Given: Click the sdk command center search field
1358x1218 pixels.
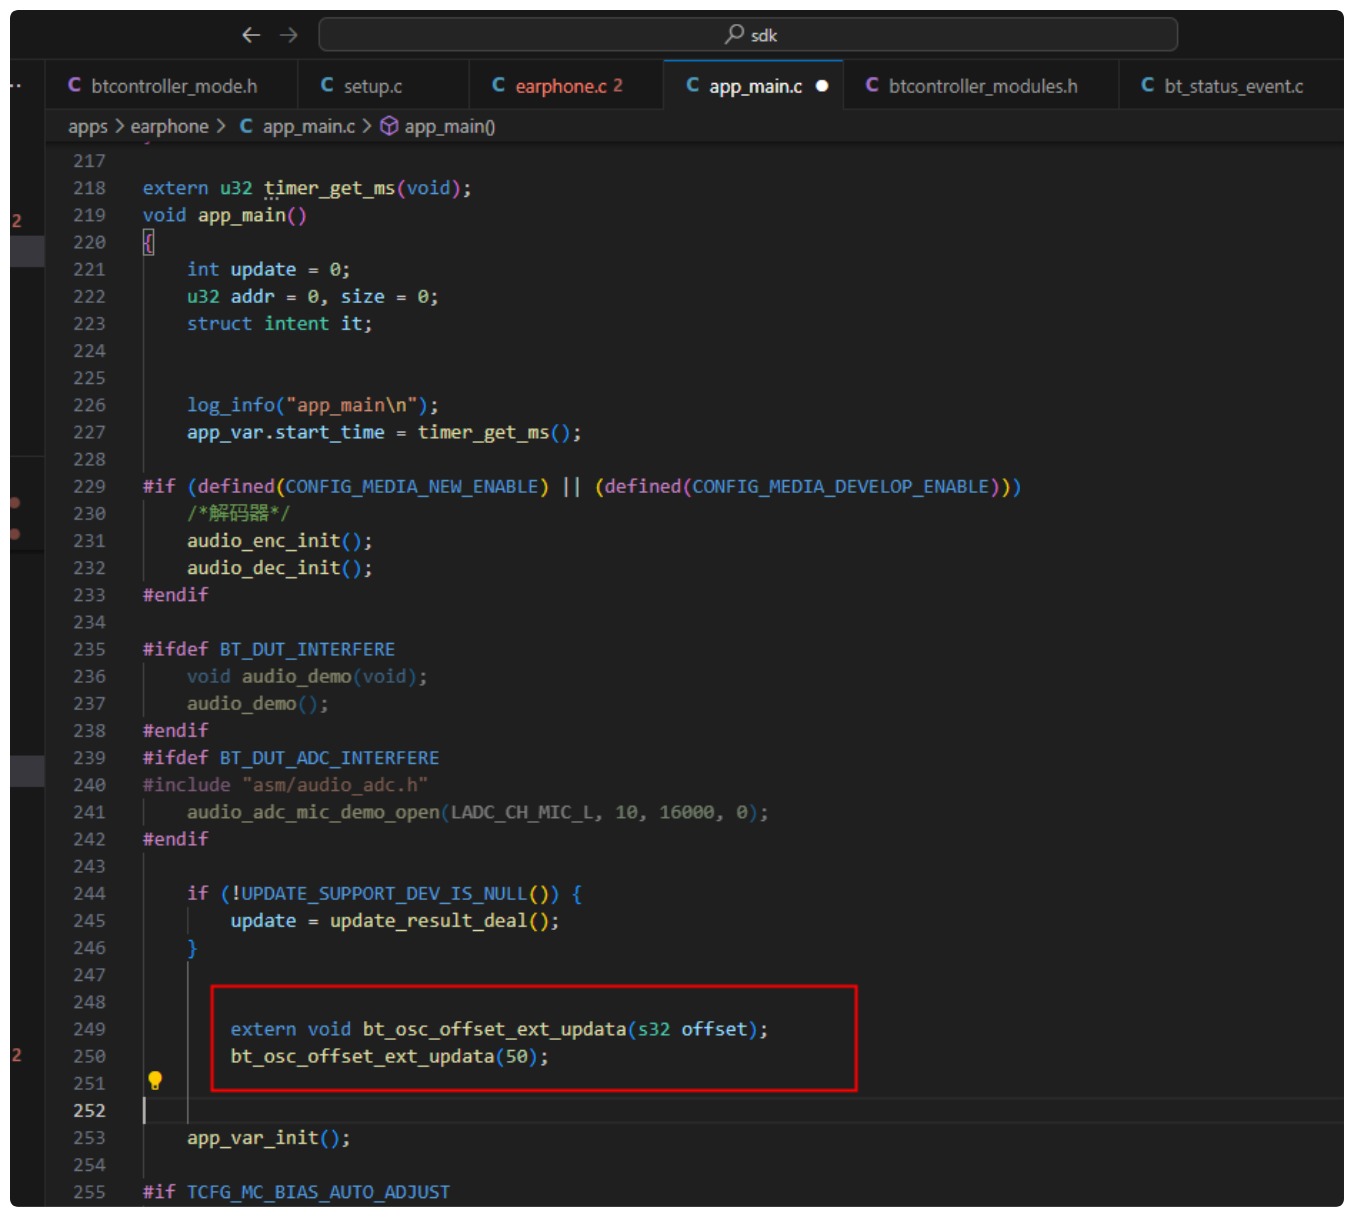Looking at the screenshot, I should coord(748,35).
